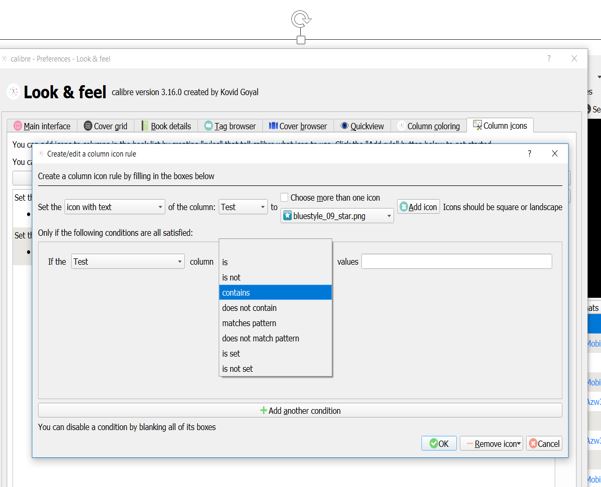Select 'does not contain' condition

click(x=275, y=308)
